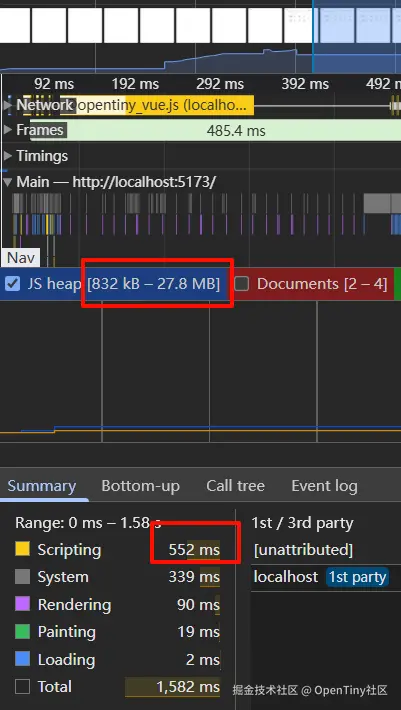Select the [unattributed] row
The image size is (401, 710).
click(326, 550)
